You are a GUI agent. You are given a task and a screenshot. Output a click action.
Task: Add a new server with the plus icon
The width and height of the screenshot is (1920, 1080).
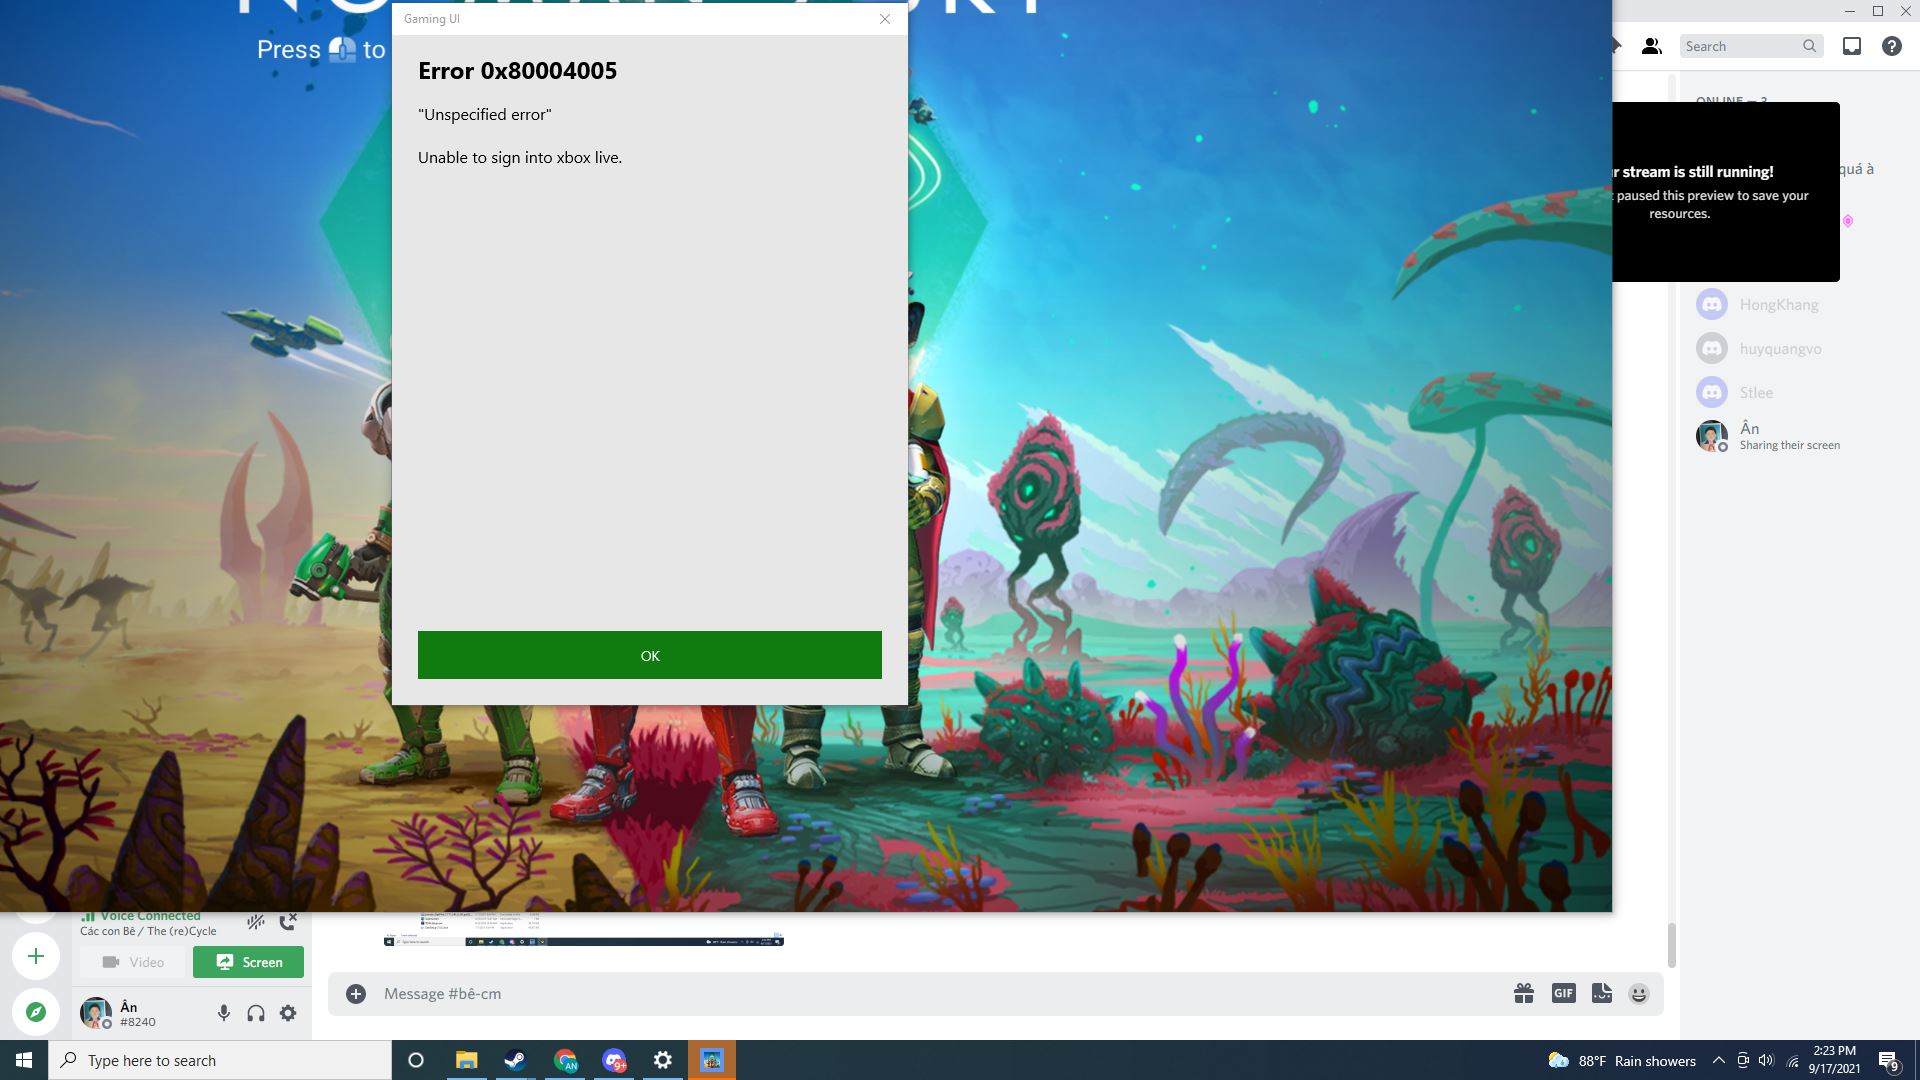tap(36, 955)
